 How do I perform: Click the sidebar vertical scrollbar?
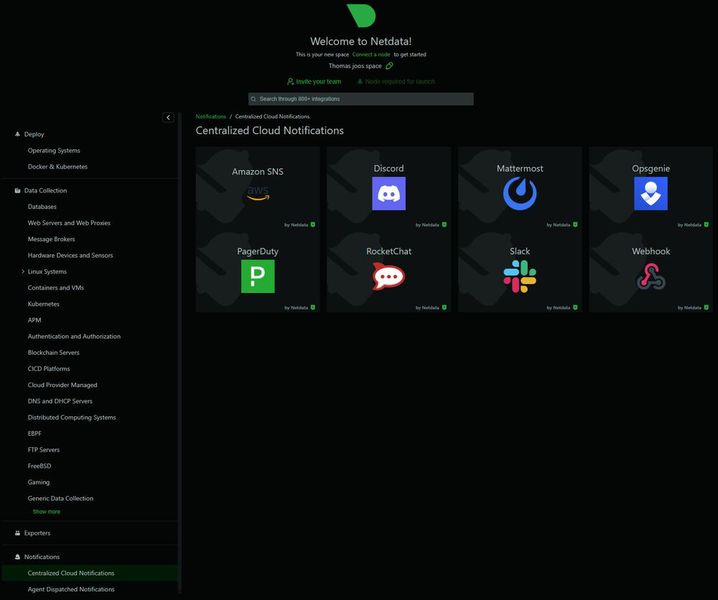[180, 353]
